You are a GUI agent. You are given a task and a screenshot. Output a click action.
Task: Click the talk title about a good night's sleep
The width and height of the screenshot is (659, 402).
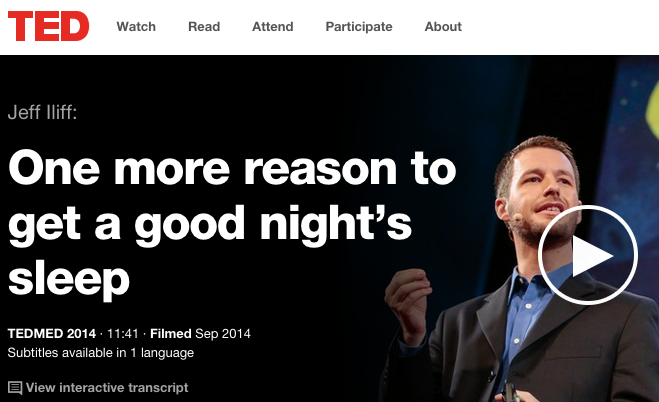point(232,223)
